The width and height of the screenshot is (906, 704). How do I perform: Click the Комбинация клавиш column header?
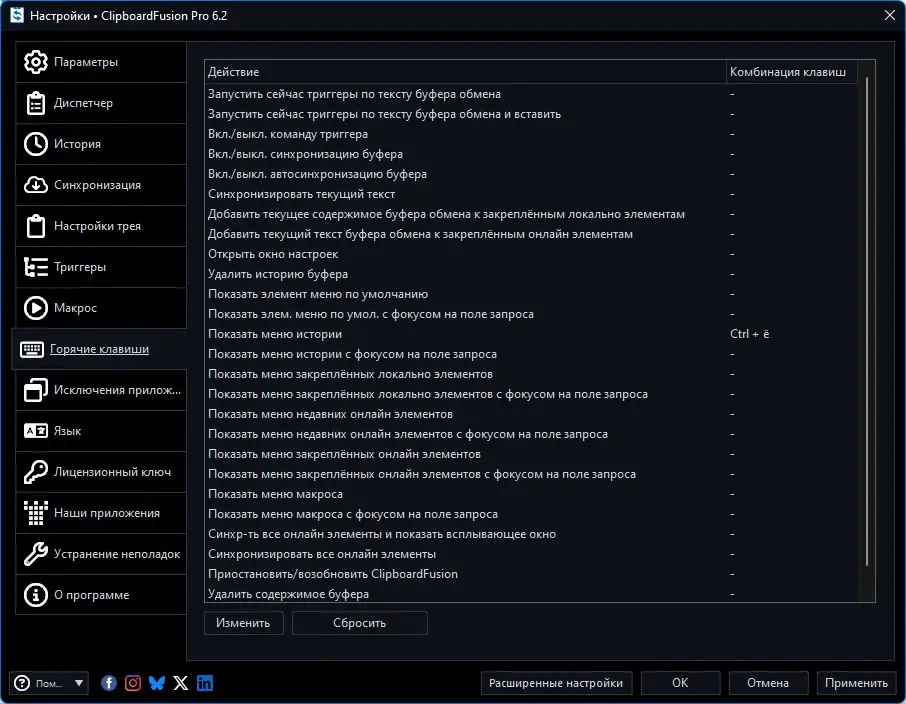(792, 72)
